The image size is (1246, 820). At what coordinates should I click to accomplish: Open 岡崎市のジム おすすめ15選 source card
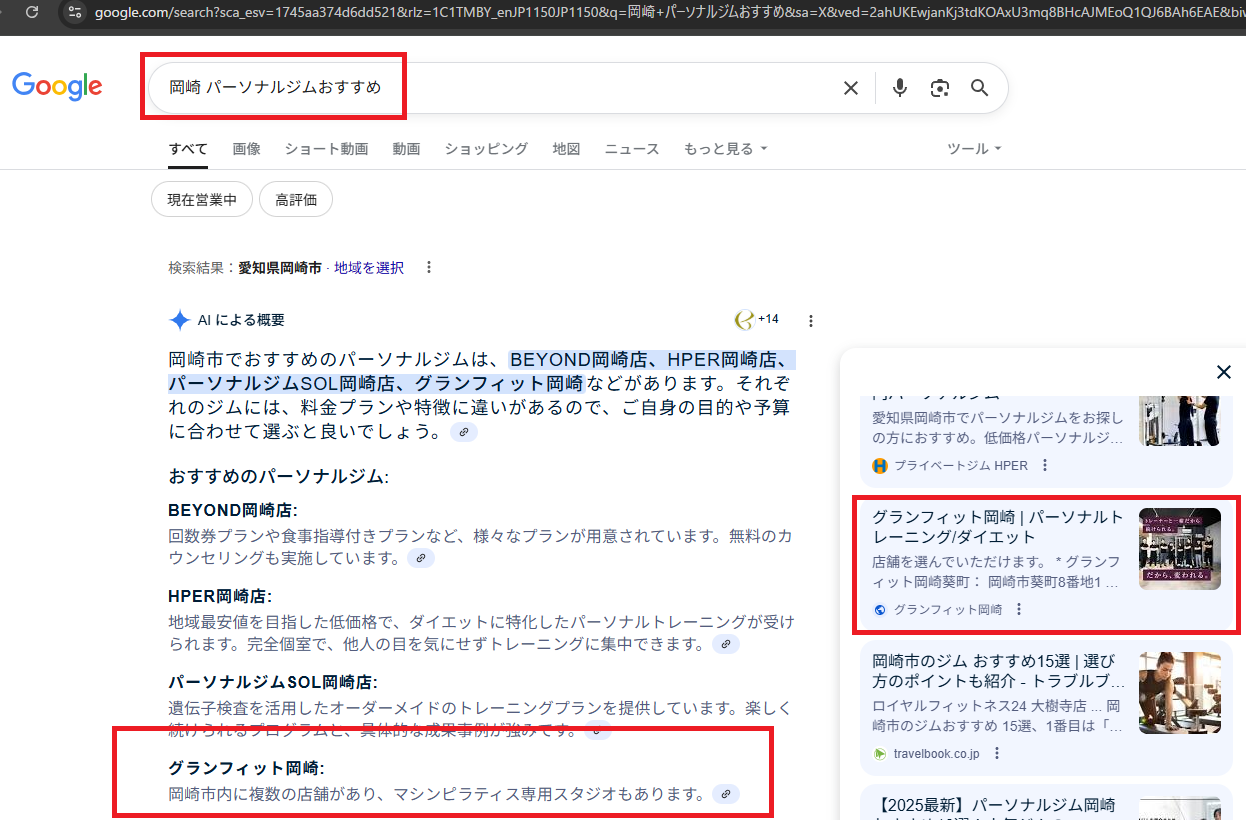pos(1046,708)
